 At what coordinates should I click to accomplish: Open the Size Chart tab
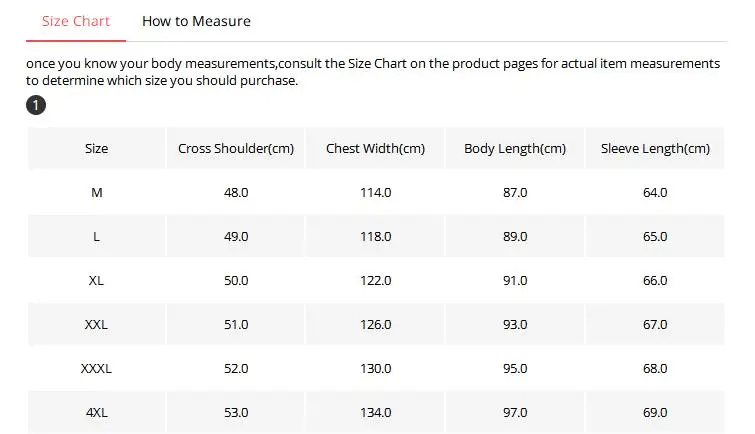(x=76, y=21)
